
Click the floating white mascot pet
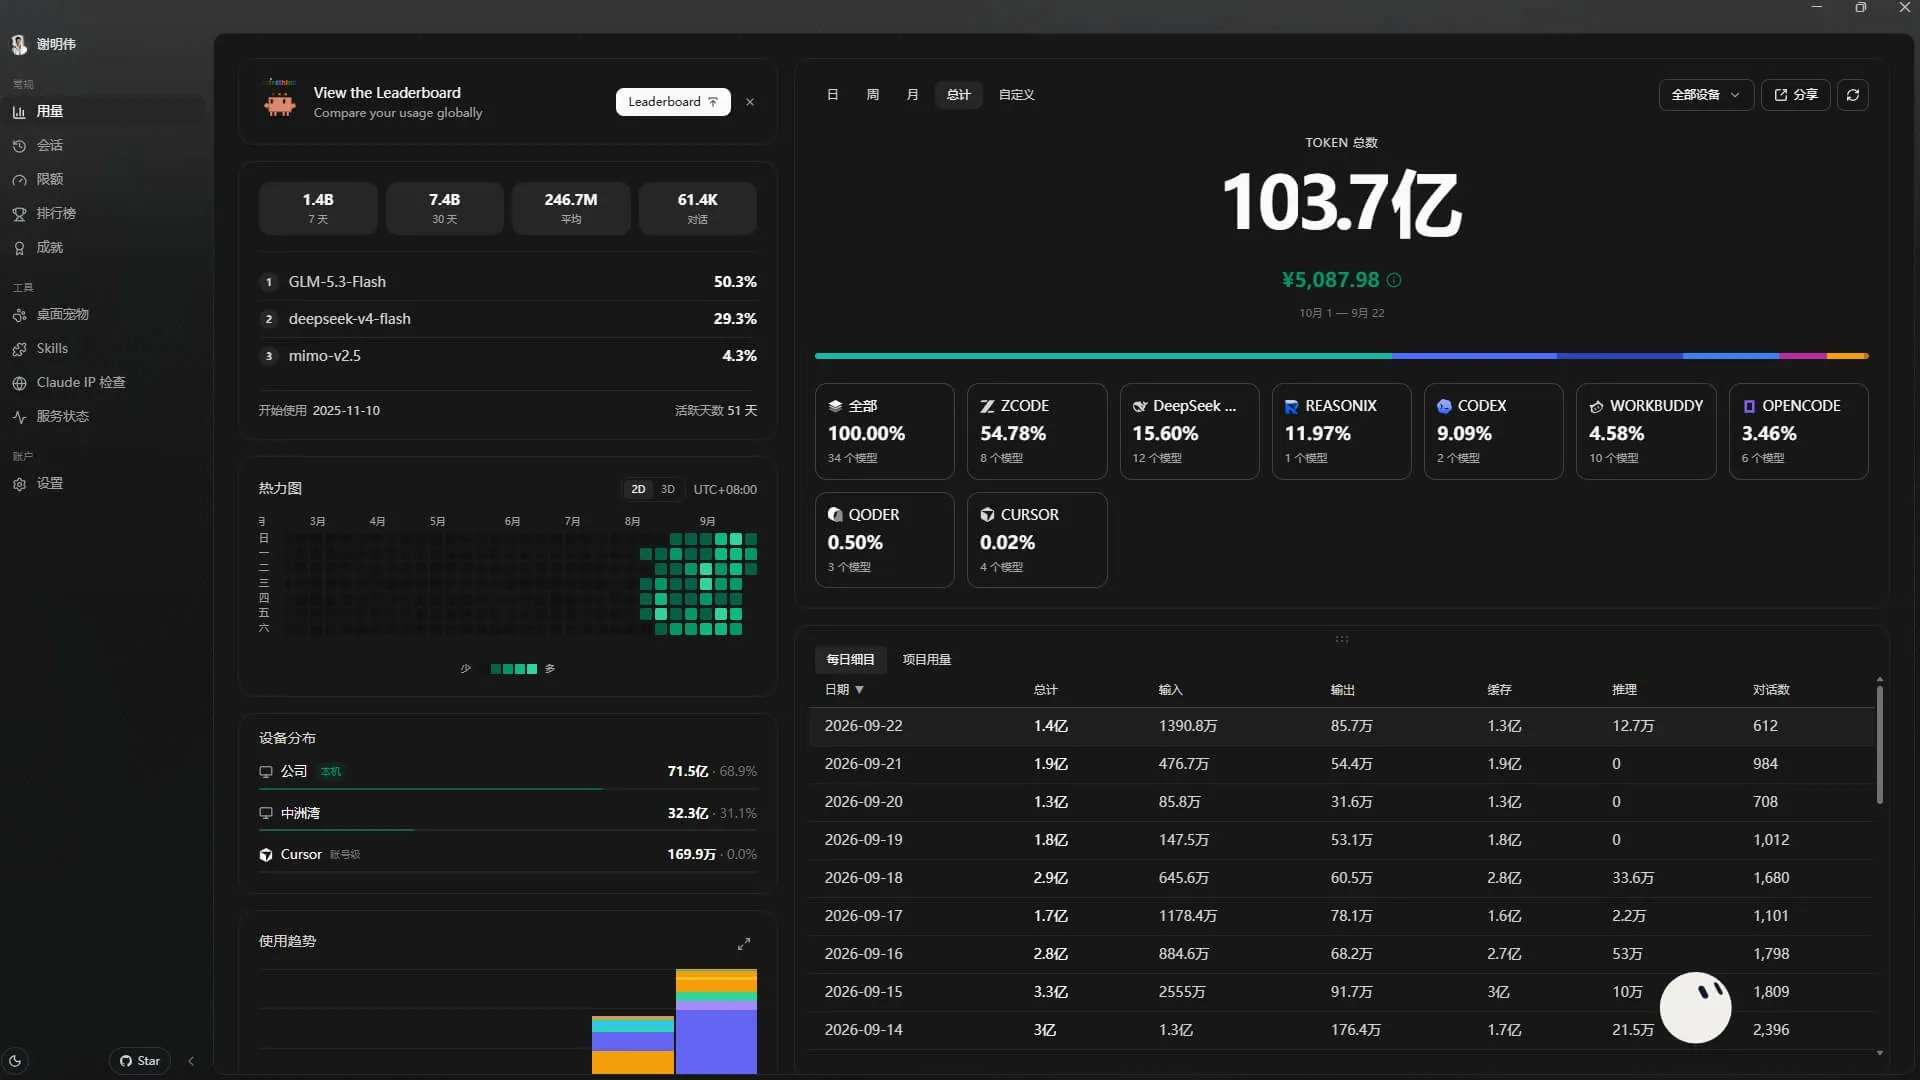point(1695,1007)
